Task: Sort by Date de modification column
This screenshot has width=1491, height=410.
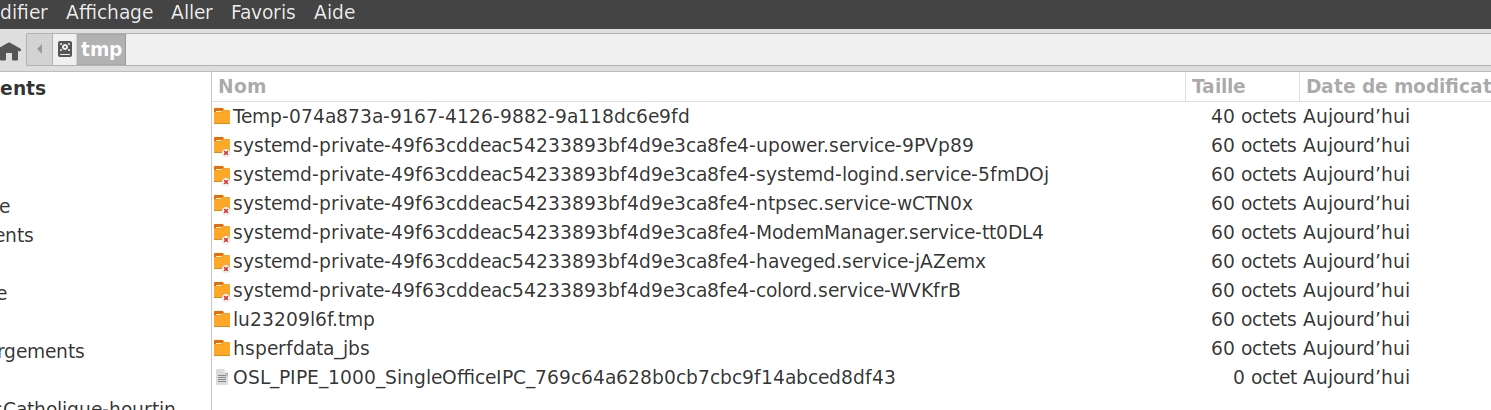Action: 1397,87
